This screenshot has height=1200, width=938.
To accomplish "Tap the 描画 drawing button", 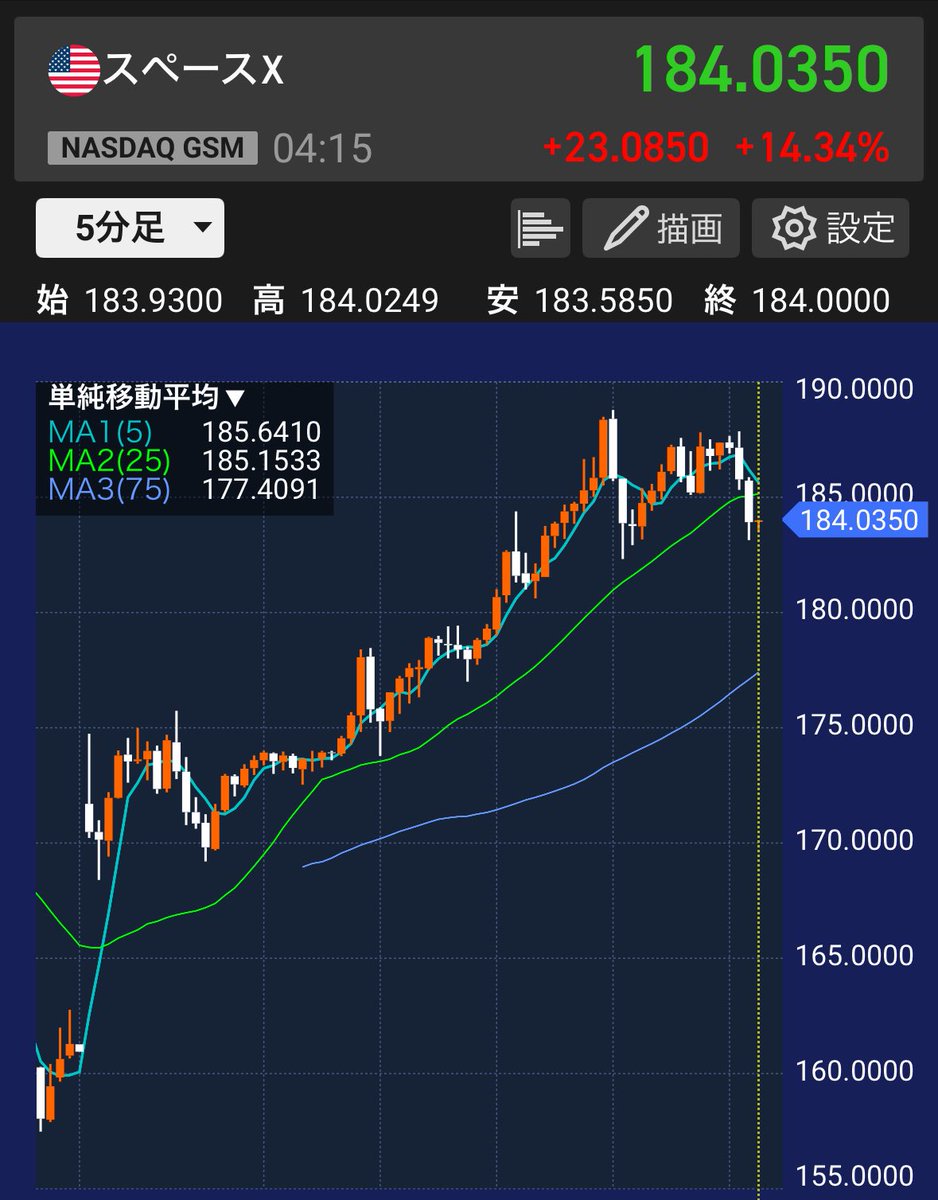I will (x=661, y=228).
